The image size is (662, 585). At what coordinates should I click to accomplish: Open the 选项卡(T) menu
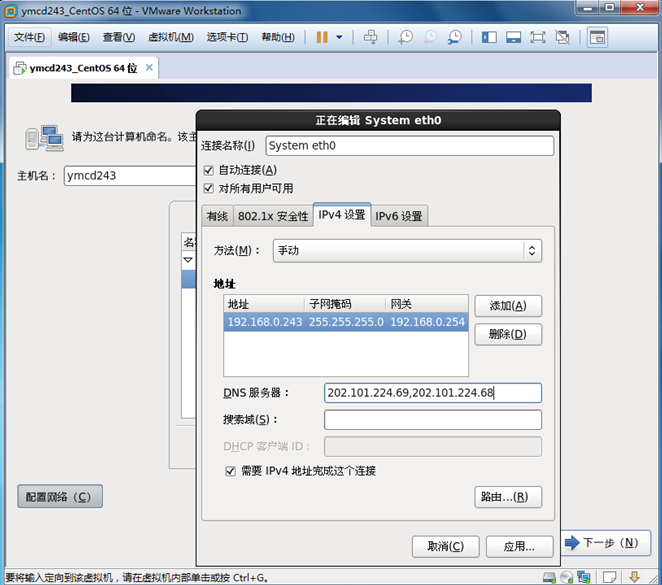coord(227,37)
